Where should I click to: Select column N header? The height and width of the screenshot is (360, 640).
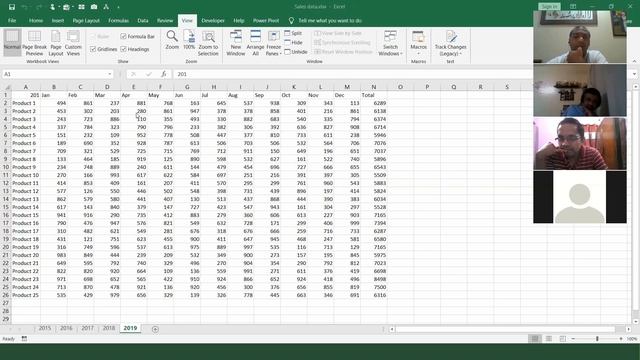(x=373, y=87)
